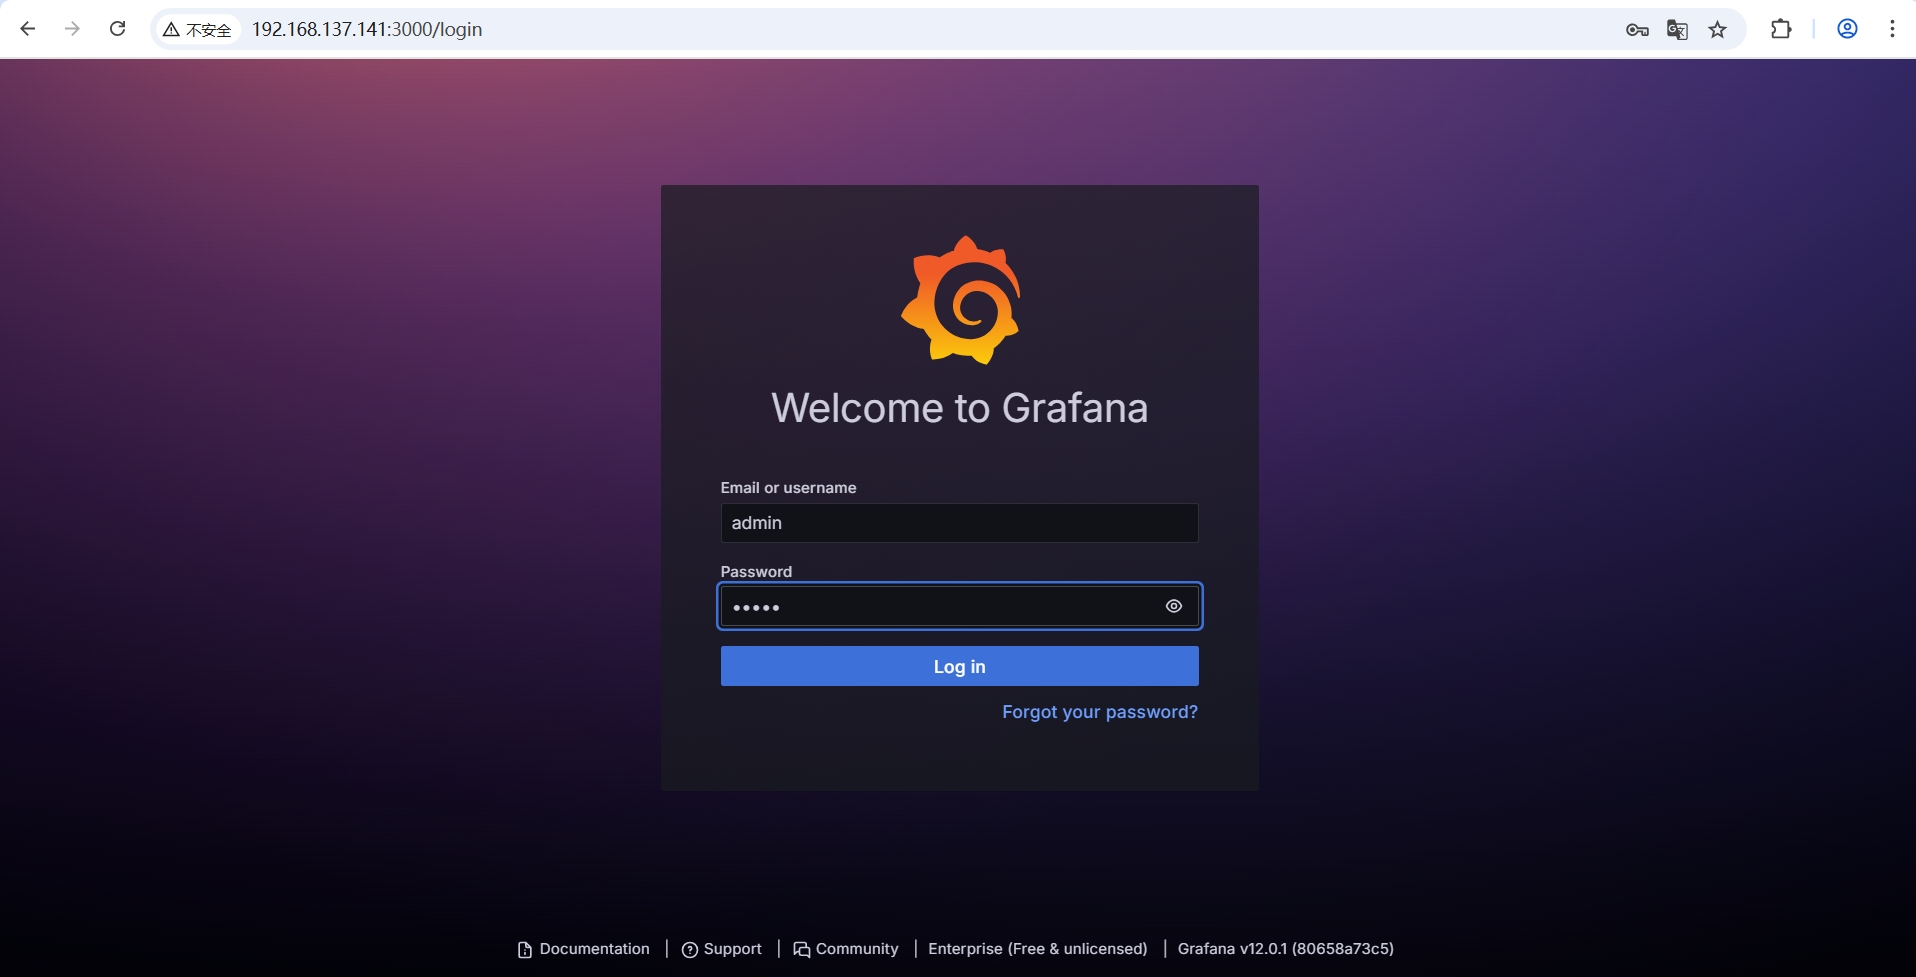Click the browser back arrow
1916x977 pixels.
click(28, 29)
